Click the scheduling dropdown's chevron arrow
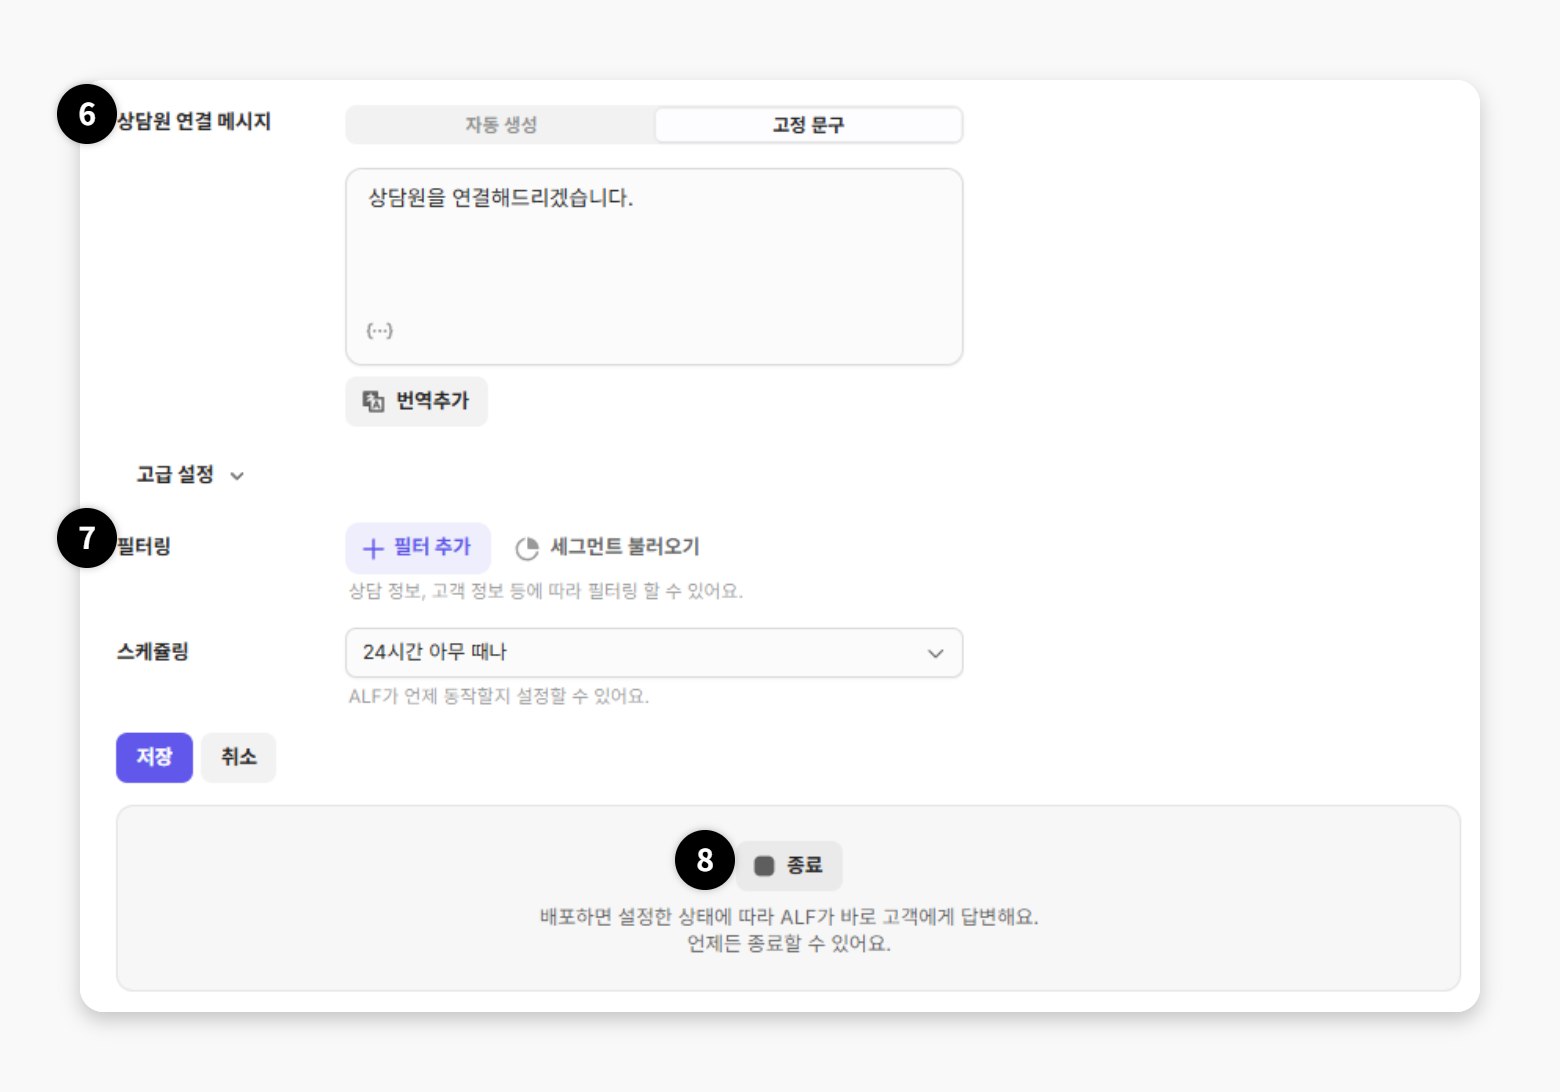The height and width of the screenshot is (1092, 1560). click(x=936, y=653)
